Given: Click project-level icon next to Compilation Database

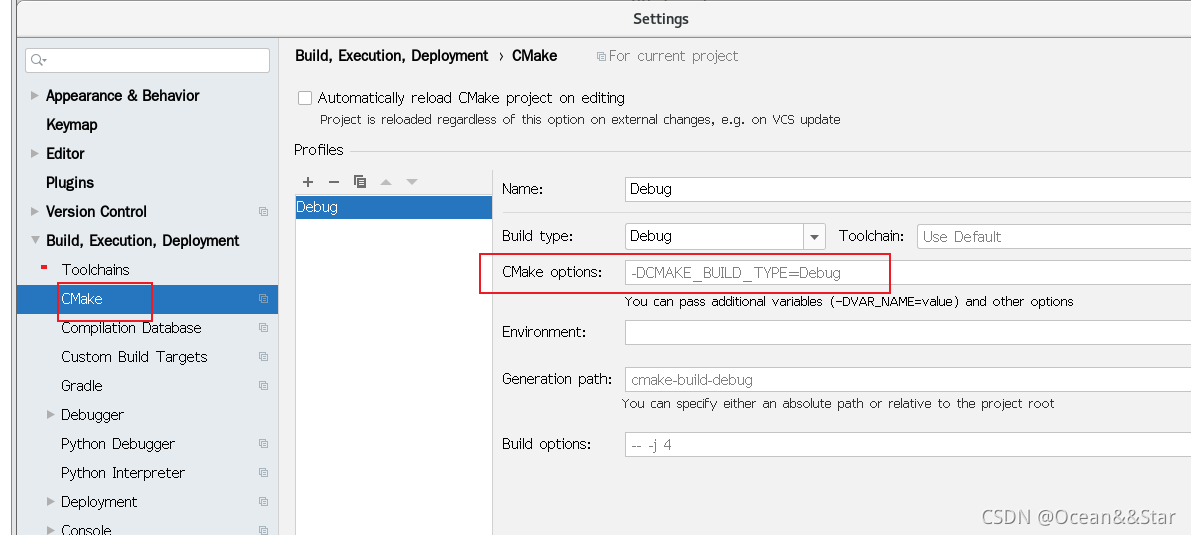Looking at the screenshot, I should [x=264, y=328].
